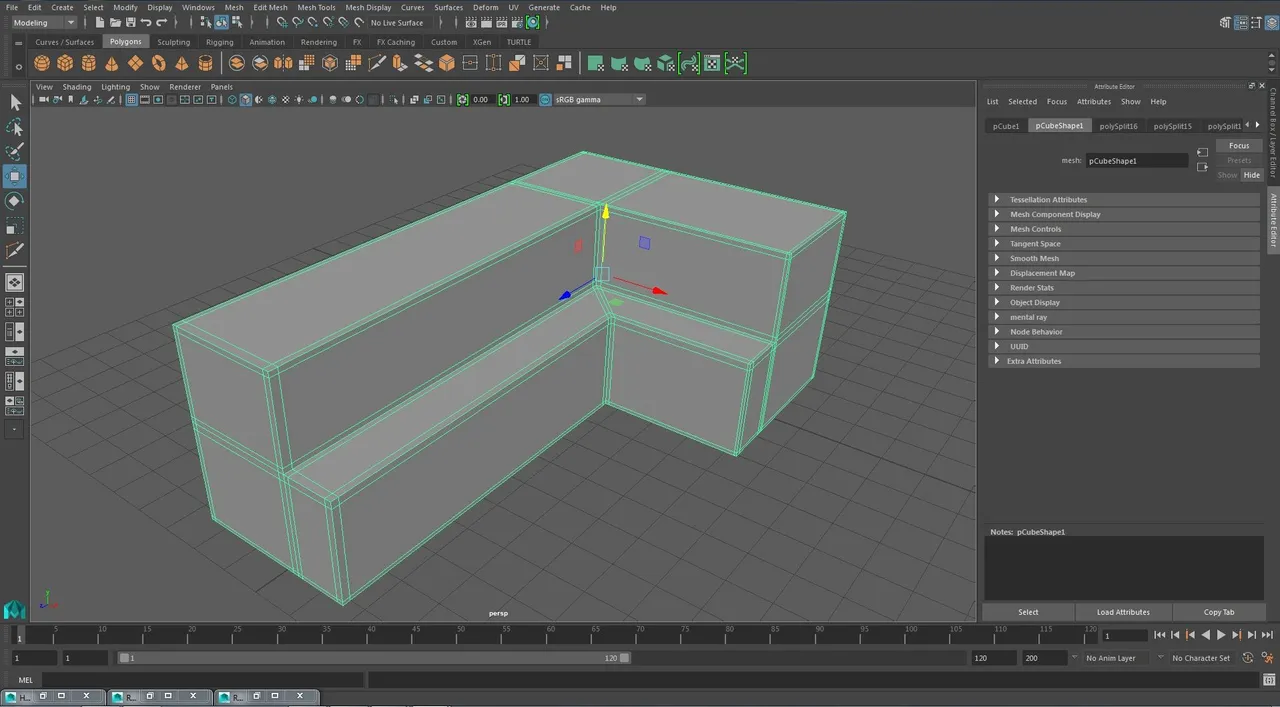Toggle the No Live Surface option
Viewport: 1280px width, 707px height.
click(397, 22)
